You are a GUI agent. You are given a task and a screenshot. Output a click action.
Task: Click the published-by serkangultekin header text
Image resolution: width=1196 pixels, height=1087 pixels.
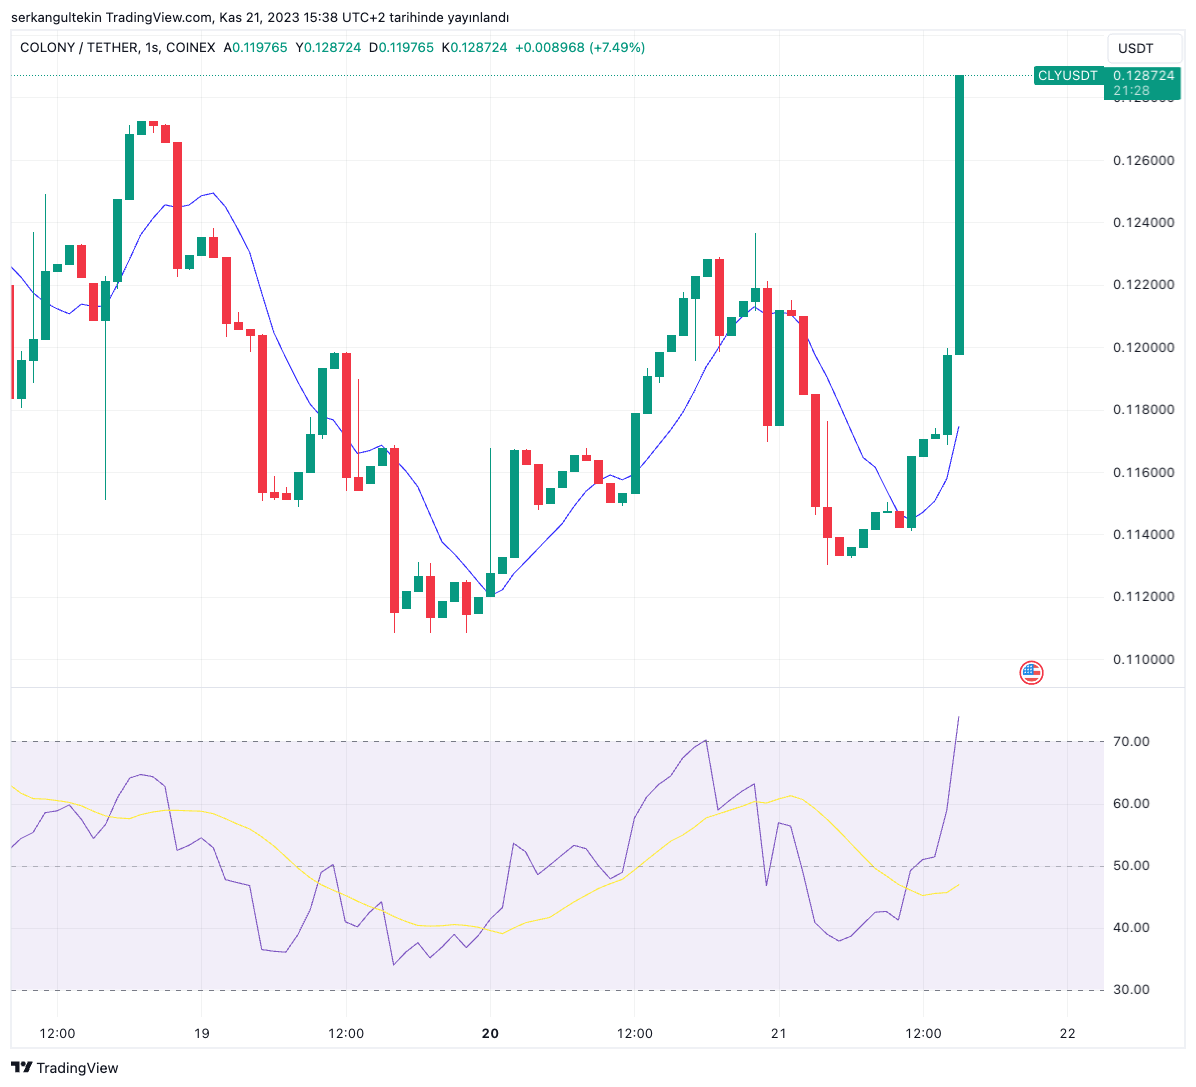259,18
